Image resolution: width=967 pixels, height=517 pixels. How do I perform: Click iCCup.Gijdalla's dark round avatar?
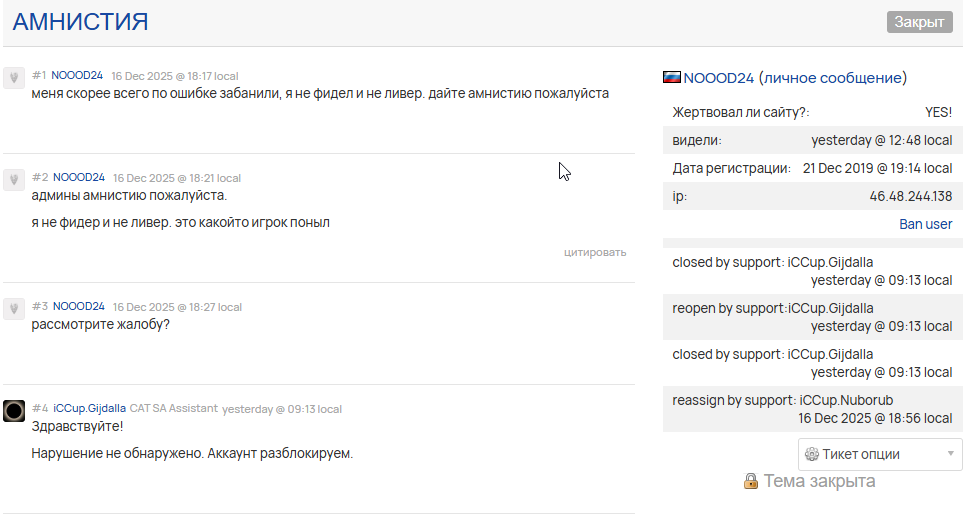click(14, 410)
